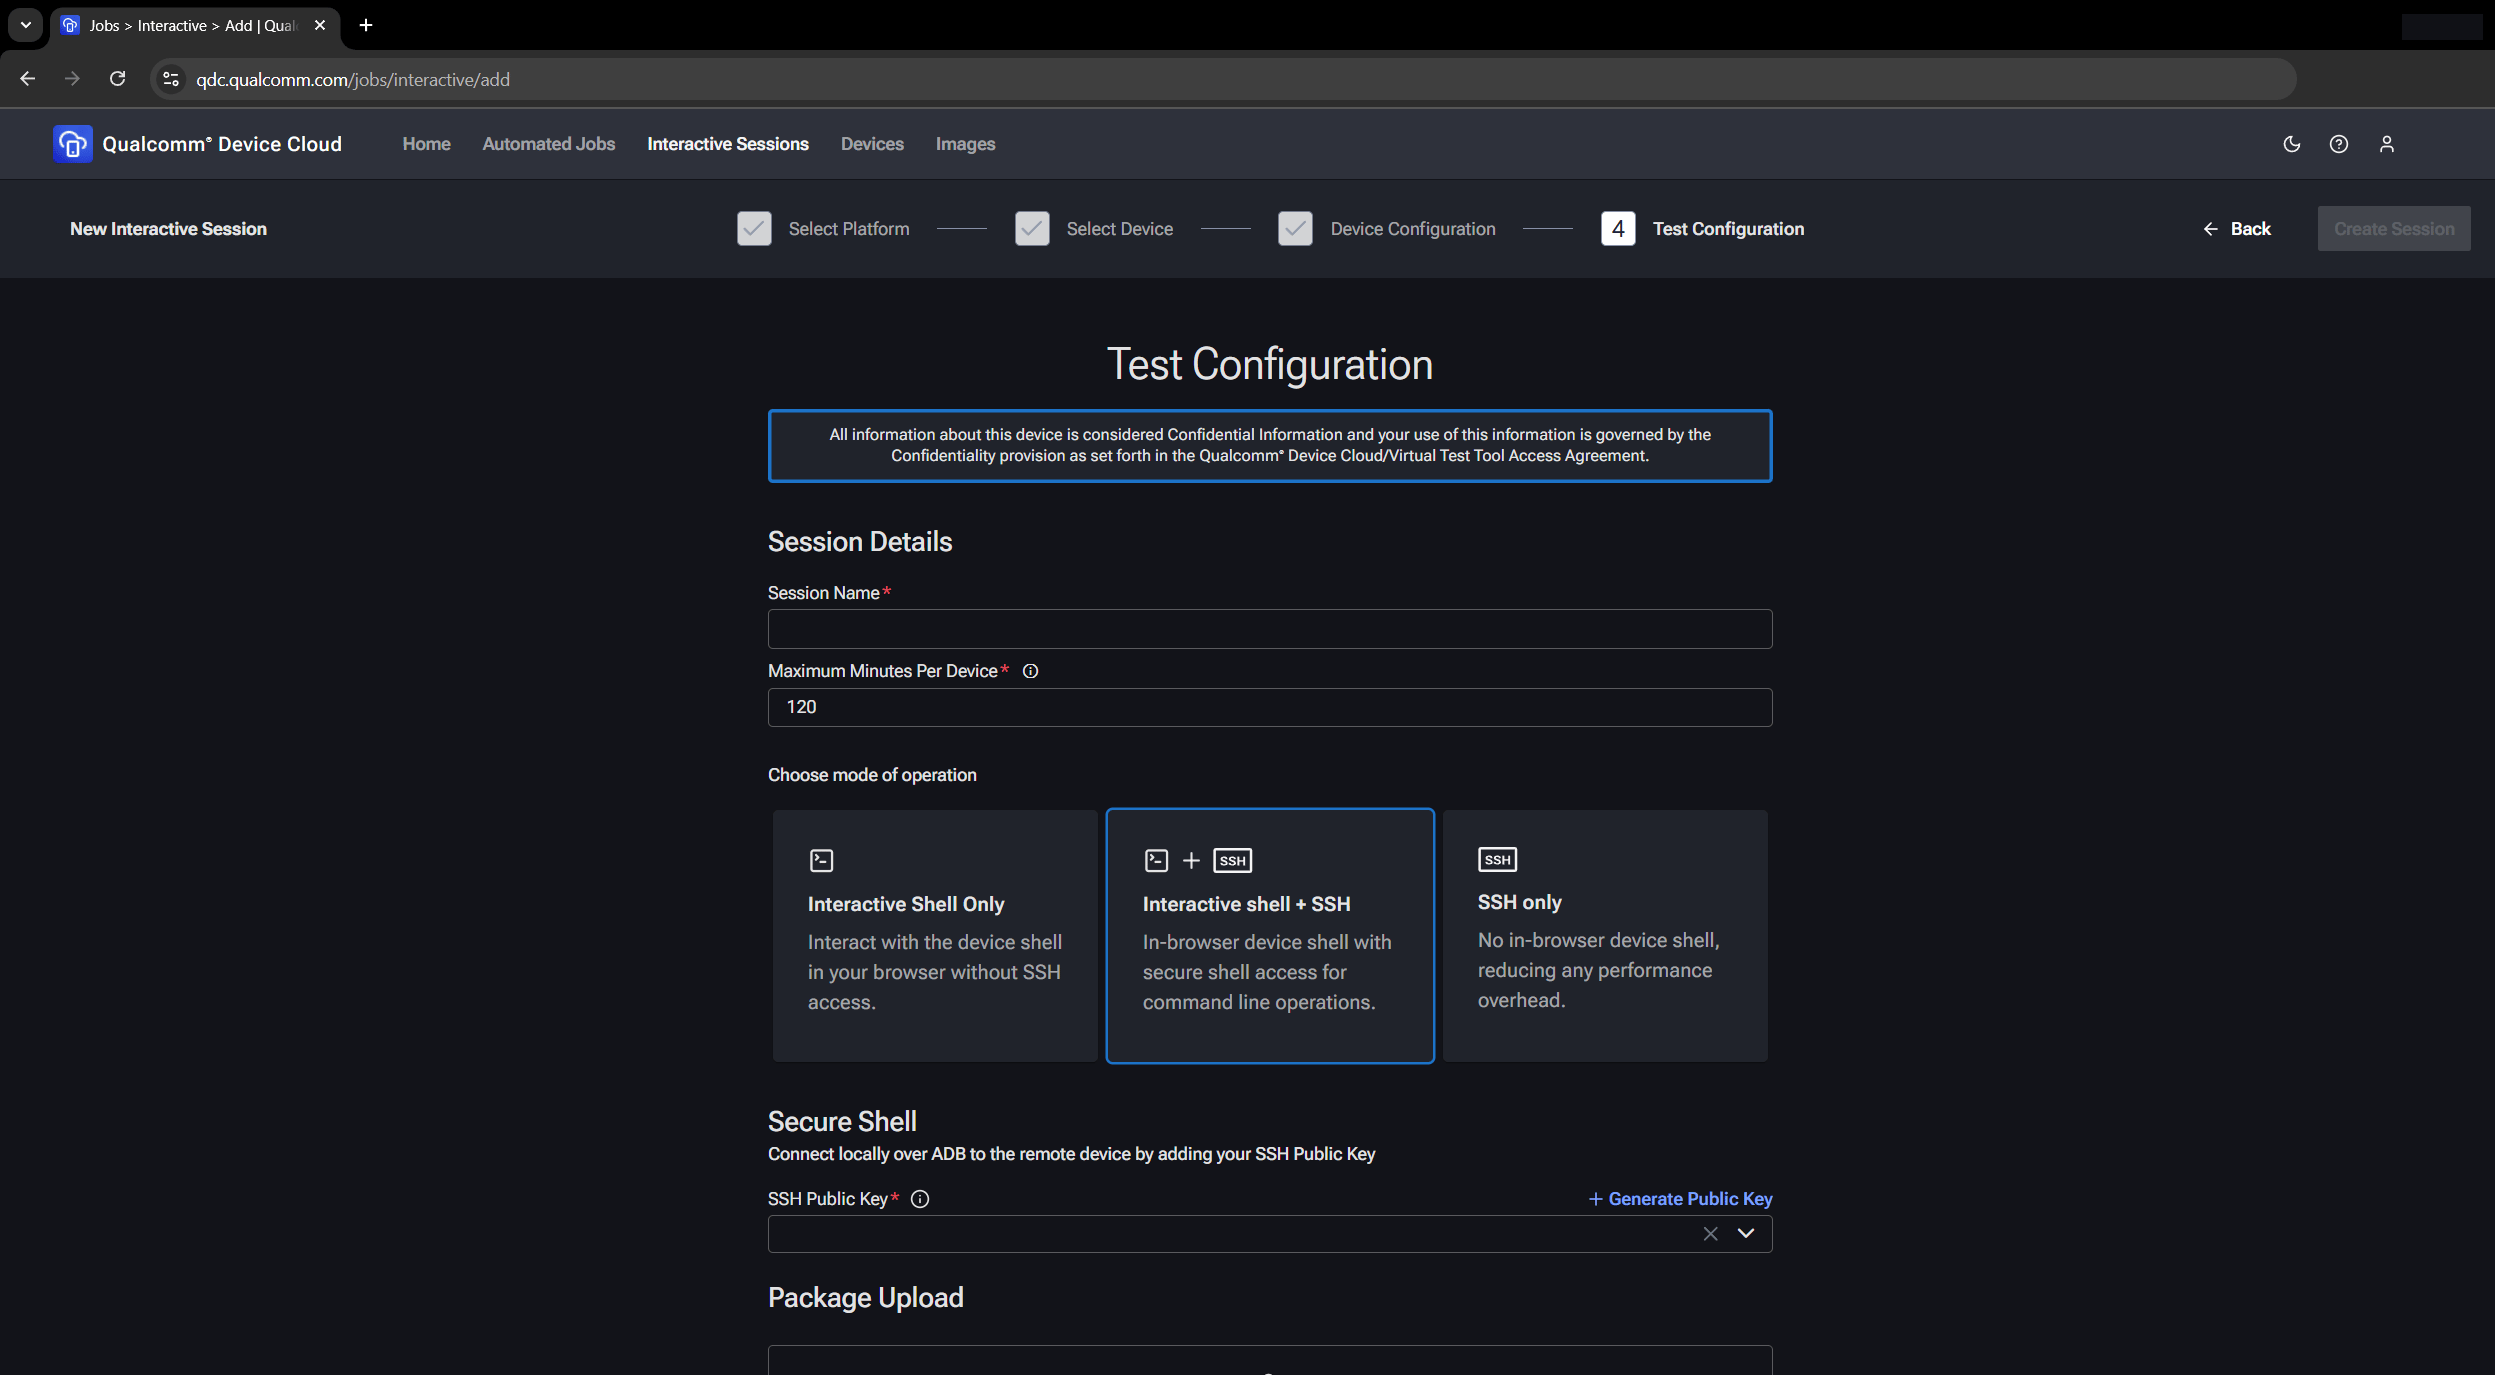The height and width of the screenshot is (1375, 2495).
Task: Click Generate Public Key link
Action: (x=1680, y=1199)
